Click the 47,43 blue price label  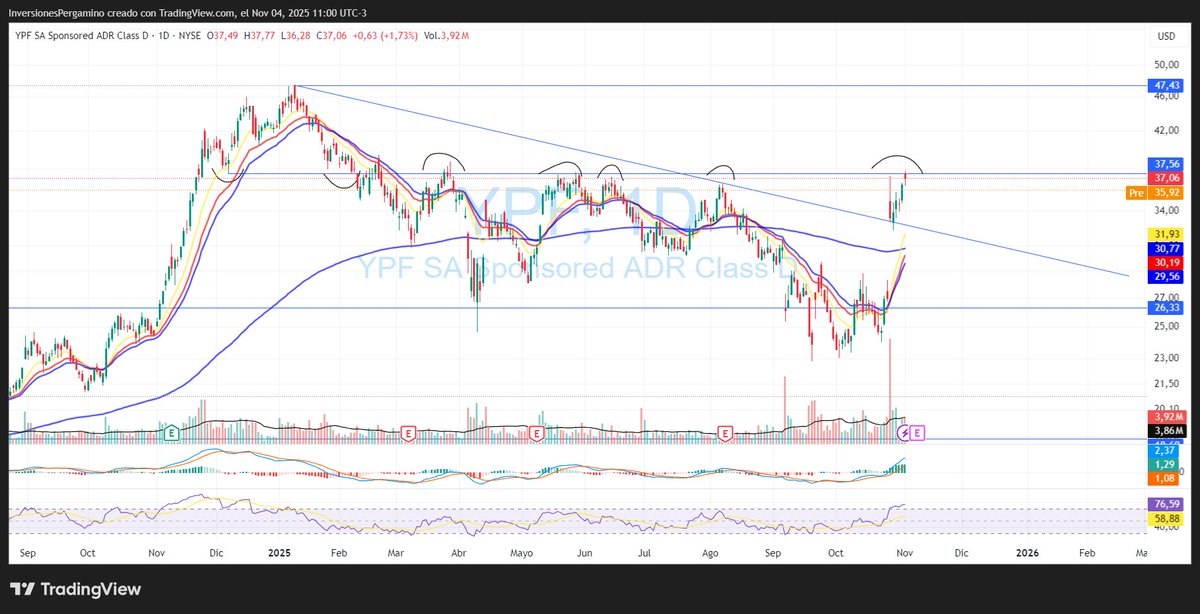click(x=1166, y=86)
